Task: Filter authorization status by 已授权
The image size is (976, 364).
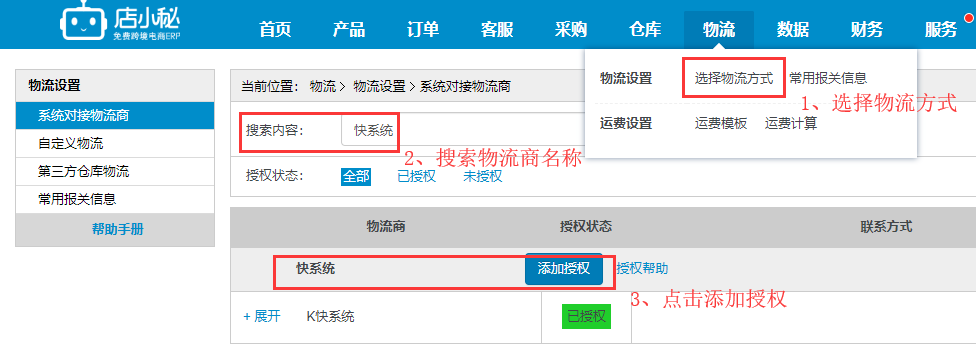Action: [x=416, y=176]
